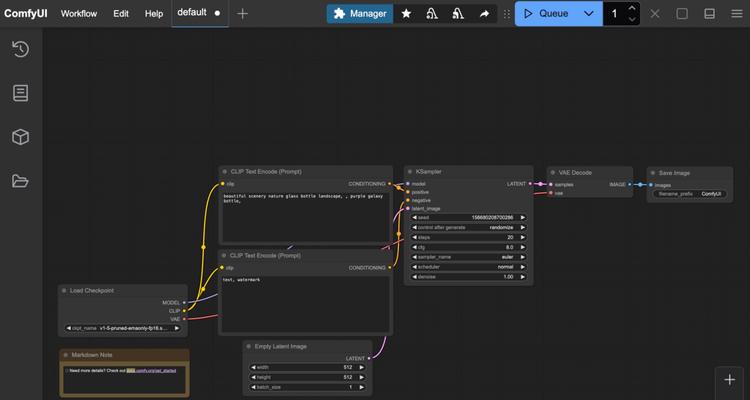The image size is (750, 400).
Task: Collapse the Markdown Note node via its dot
Action: (66, 355)
